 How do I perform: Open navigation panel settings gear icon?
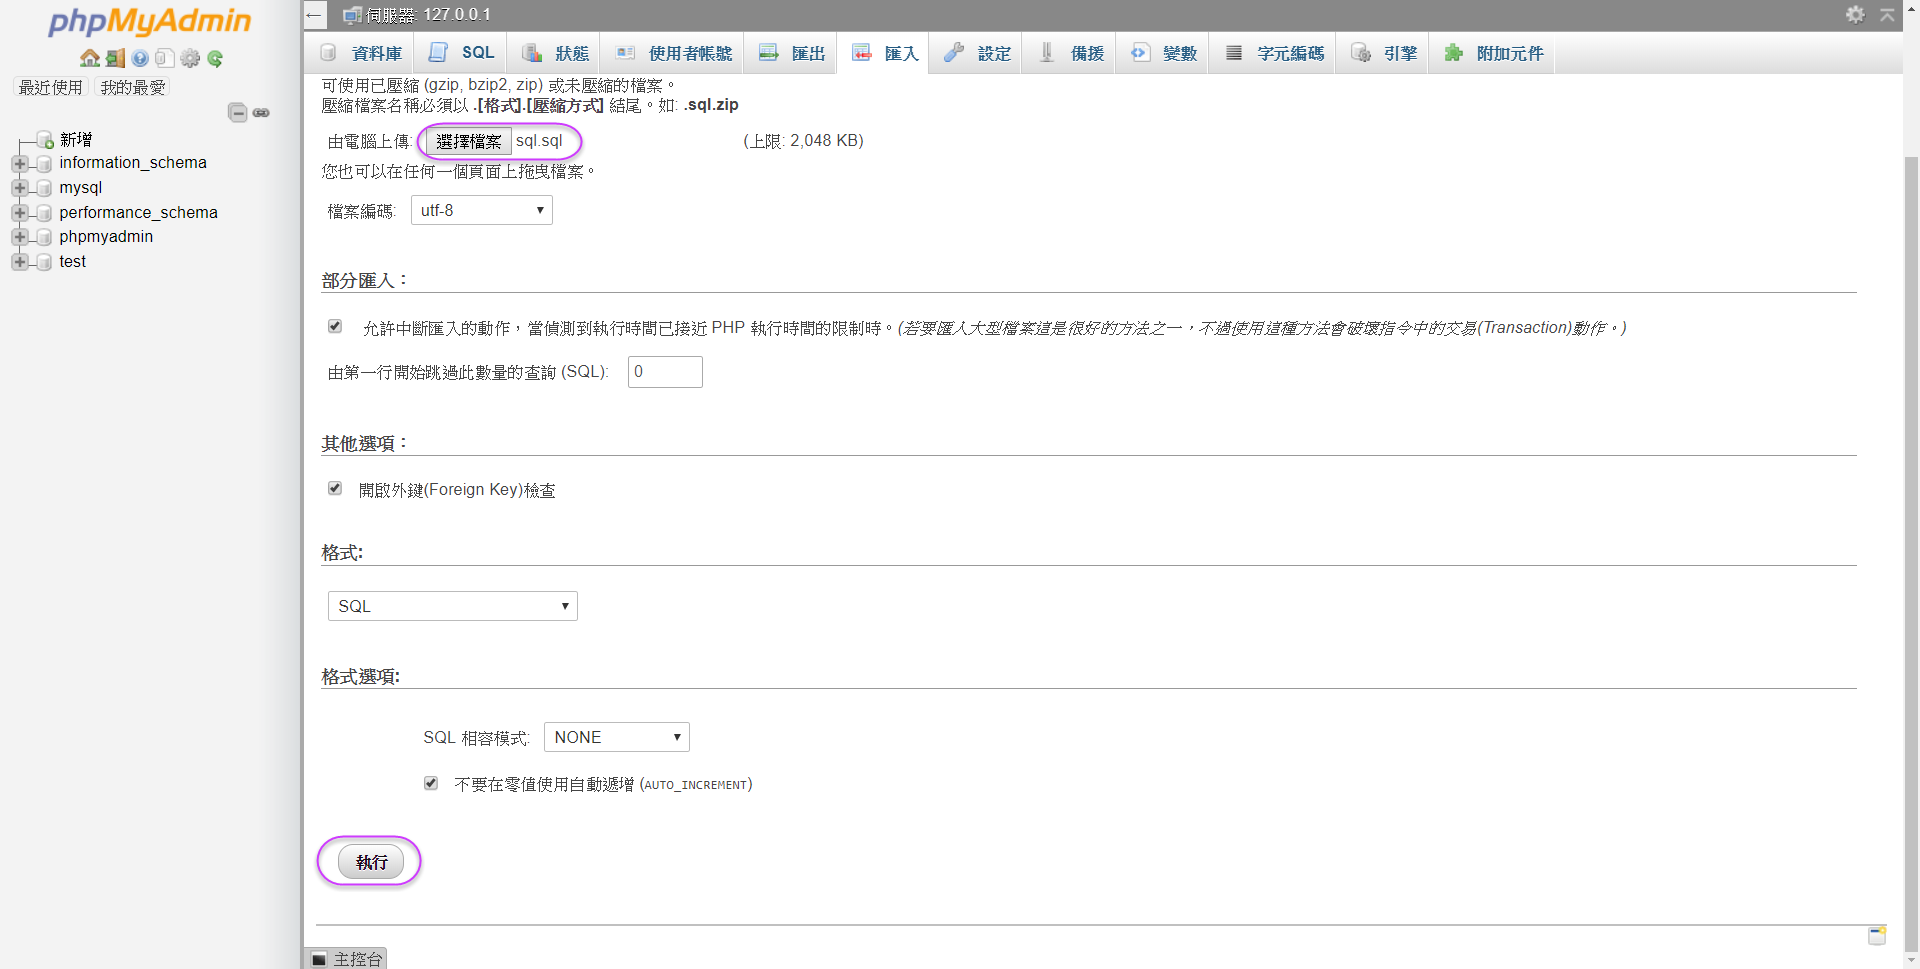[x=190, y=59]
